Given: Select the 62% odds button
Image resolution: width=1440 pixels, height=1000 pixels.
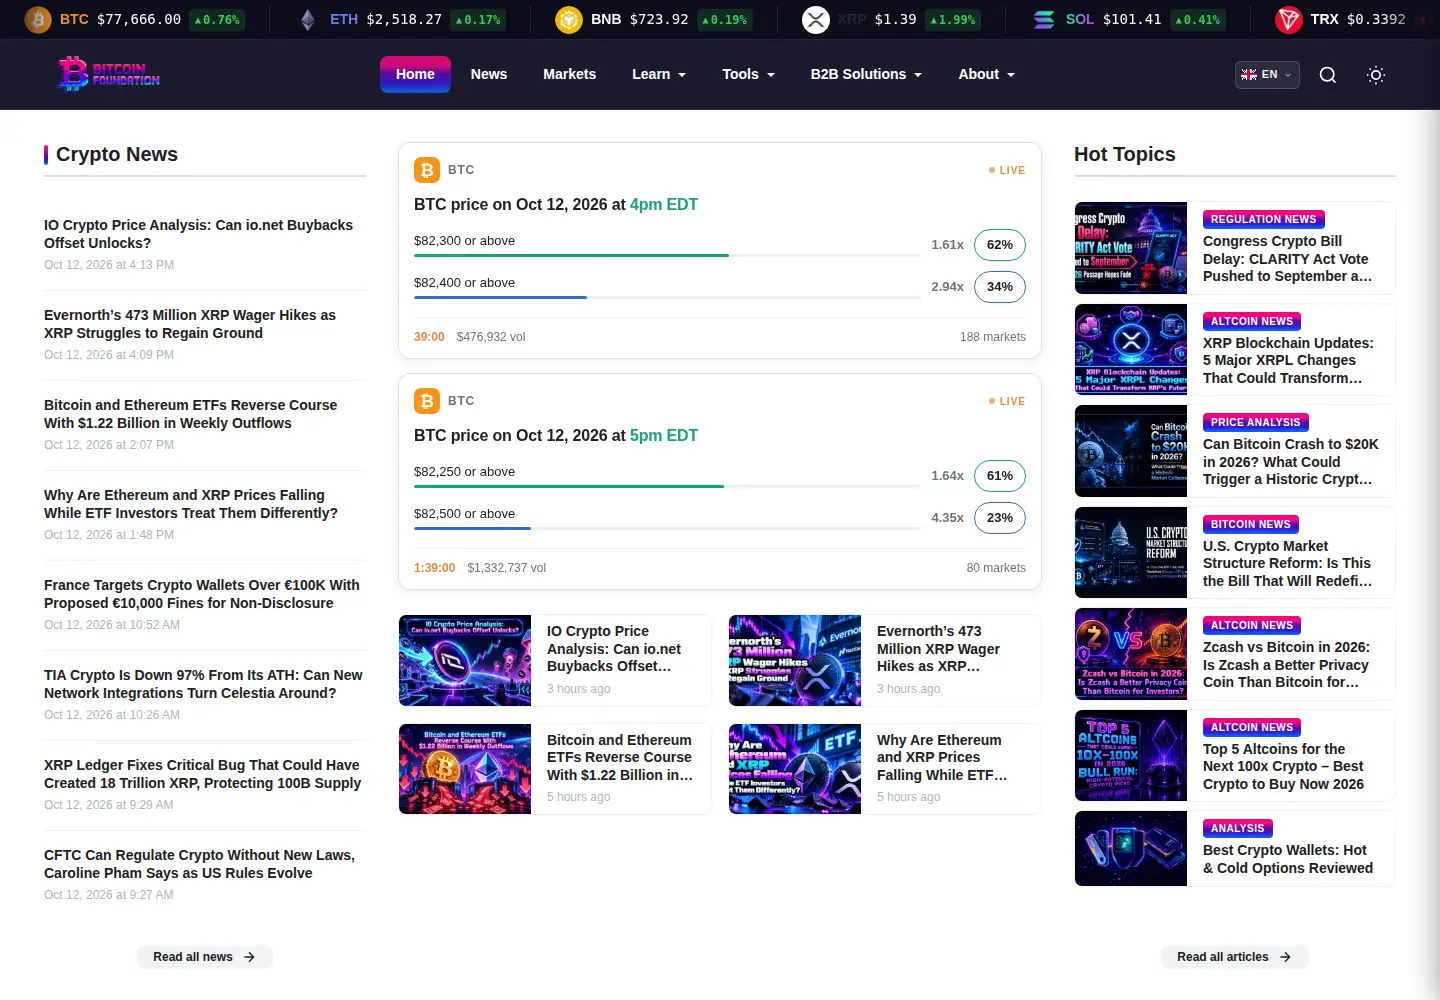Looking at the screenshot, I should pos(1000,245).
